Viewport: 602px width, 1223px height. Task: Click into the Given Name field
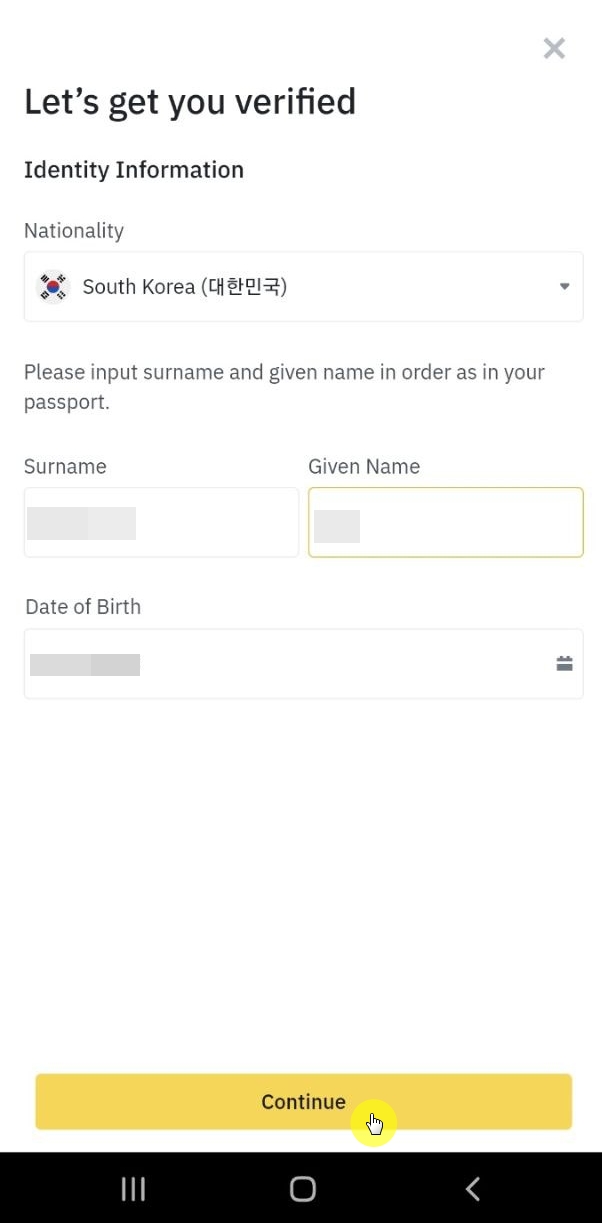[x=445, y=522]
